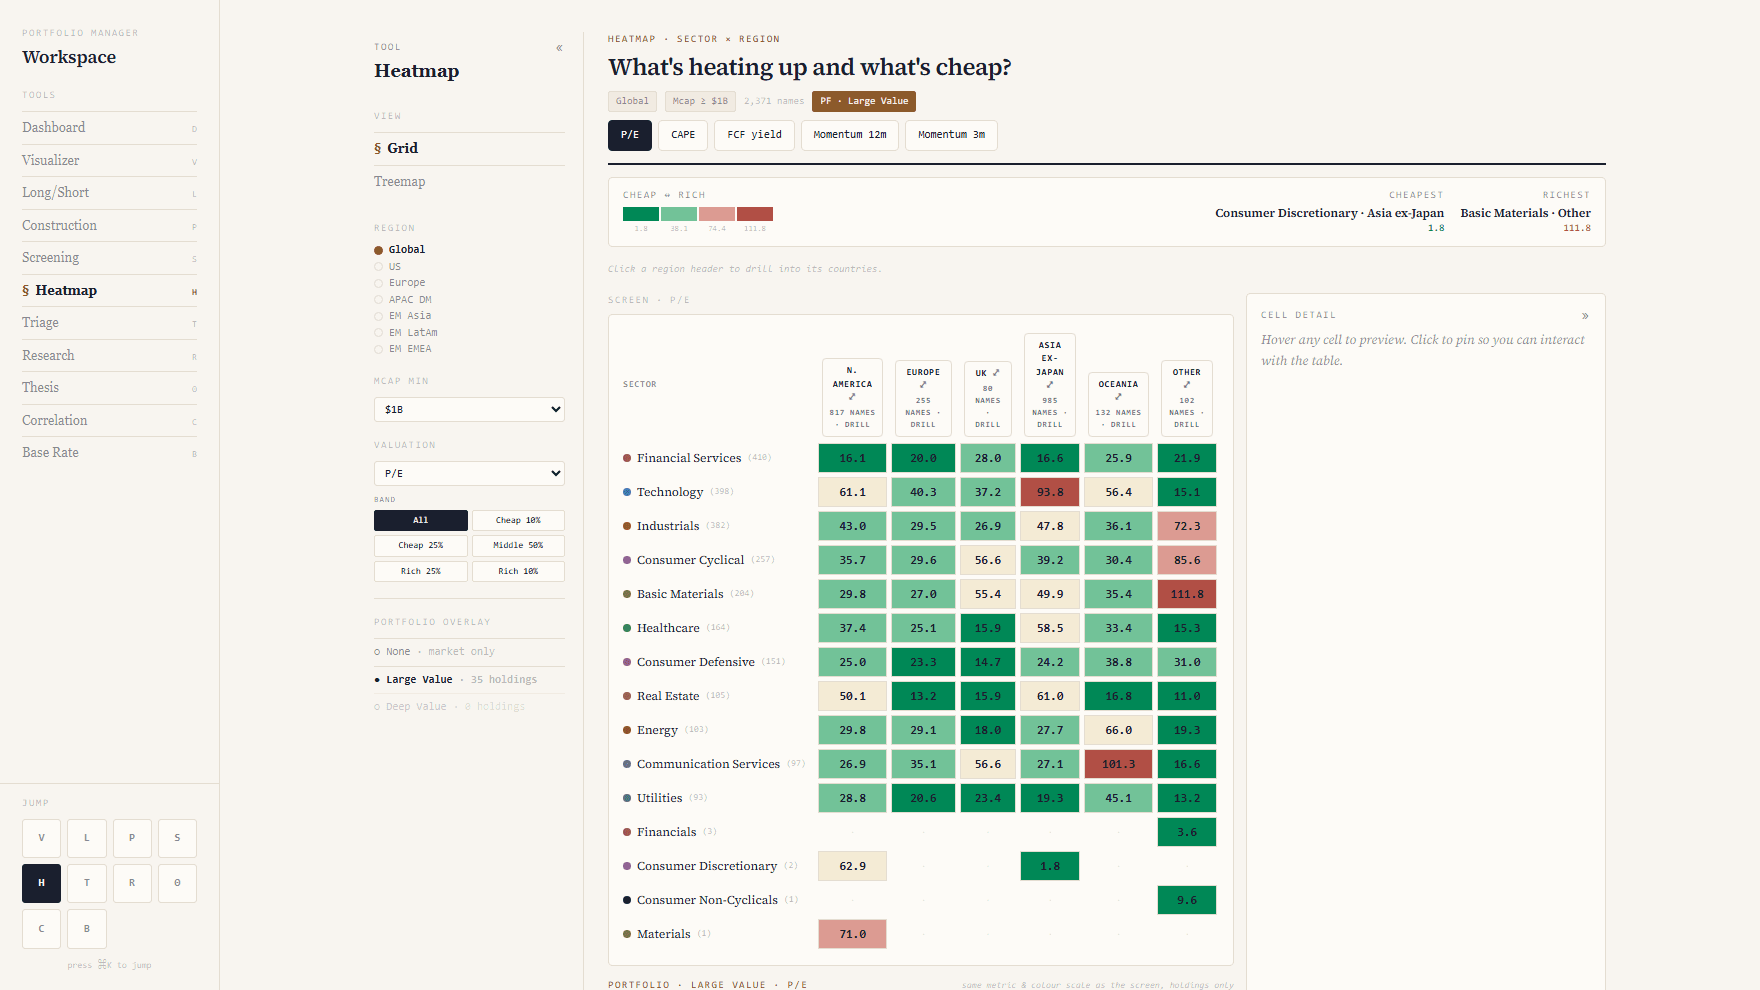Switch to FCF yield metric tab

pos(754,135)
